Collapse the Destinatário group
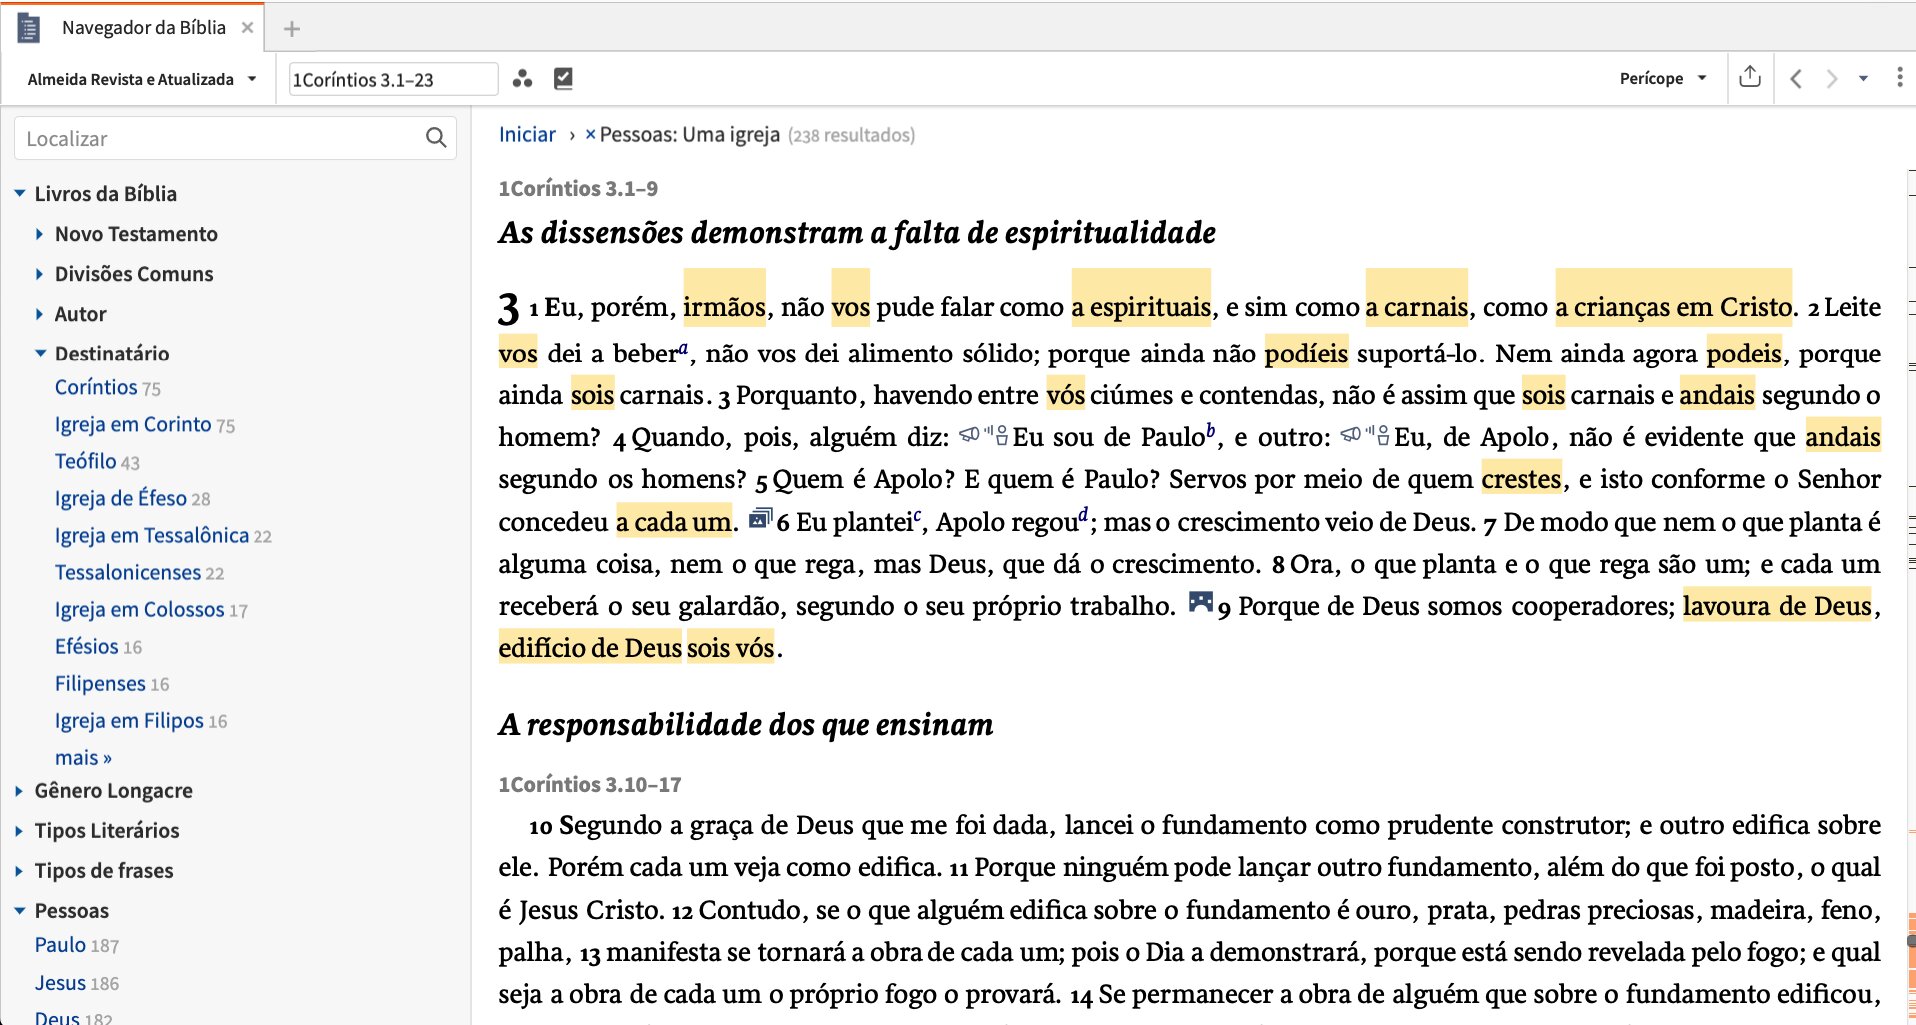The width and height of the screenshot is (1916, 1025). tap(40, 353)
